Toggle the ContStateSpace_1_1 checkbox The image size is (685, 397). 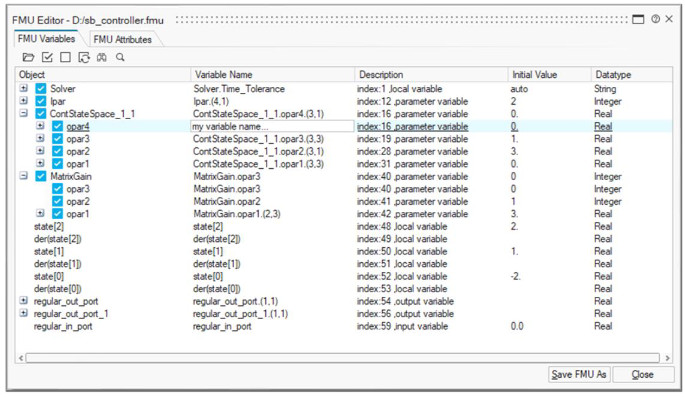click(41, 114)
